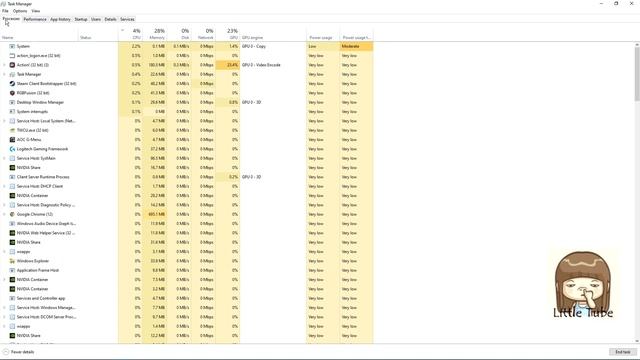Sort by the Network column header
This screenshot has height=360, width=640.
pyautogui.click(x=203, y=34)
